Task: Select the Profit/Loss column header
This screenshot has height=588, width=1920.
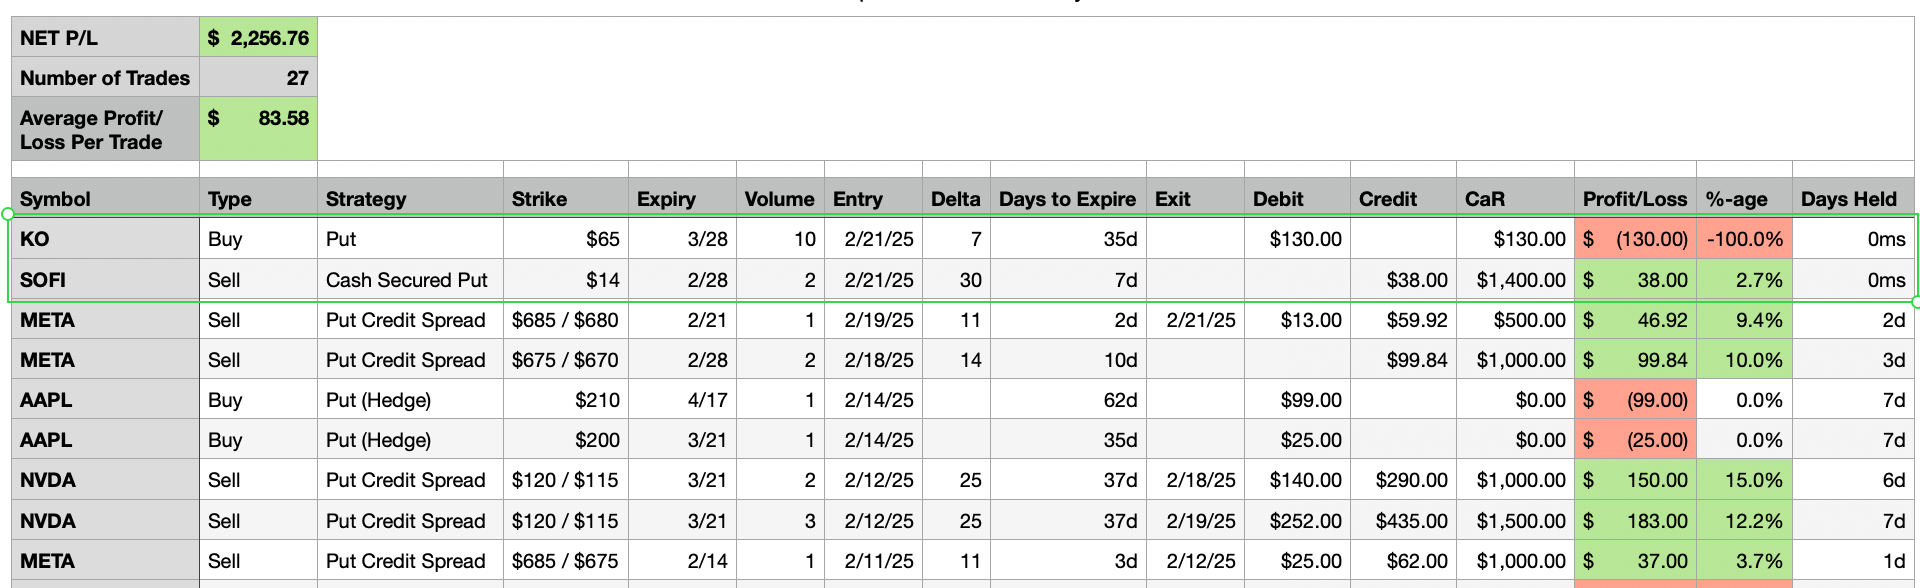Action: point(1635,198)
